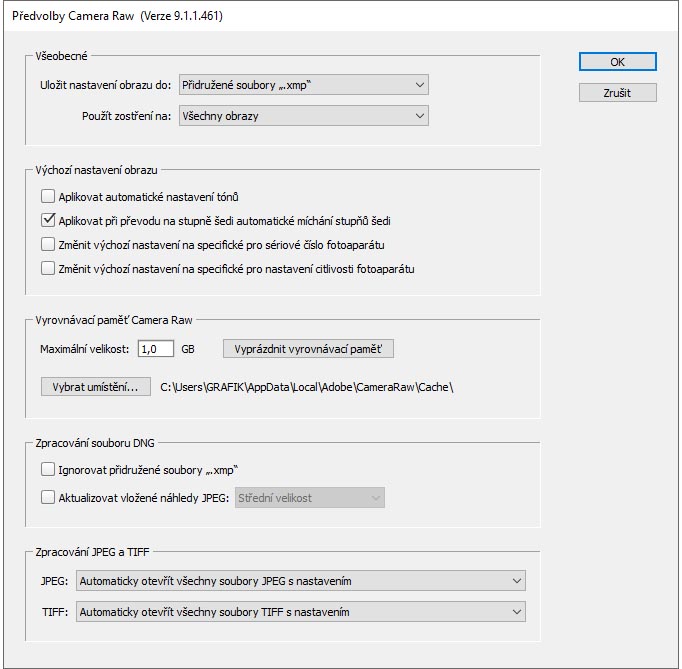Uncheck automatic grayscale mix checkbox
The height and width of the screenshot is (669, 682).
(48, 221)
